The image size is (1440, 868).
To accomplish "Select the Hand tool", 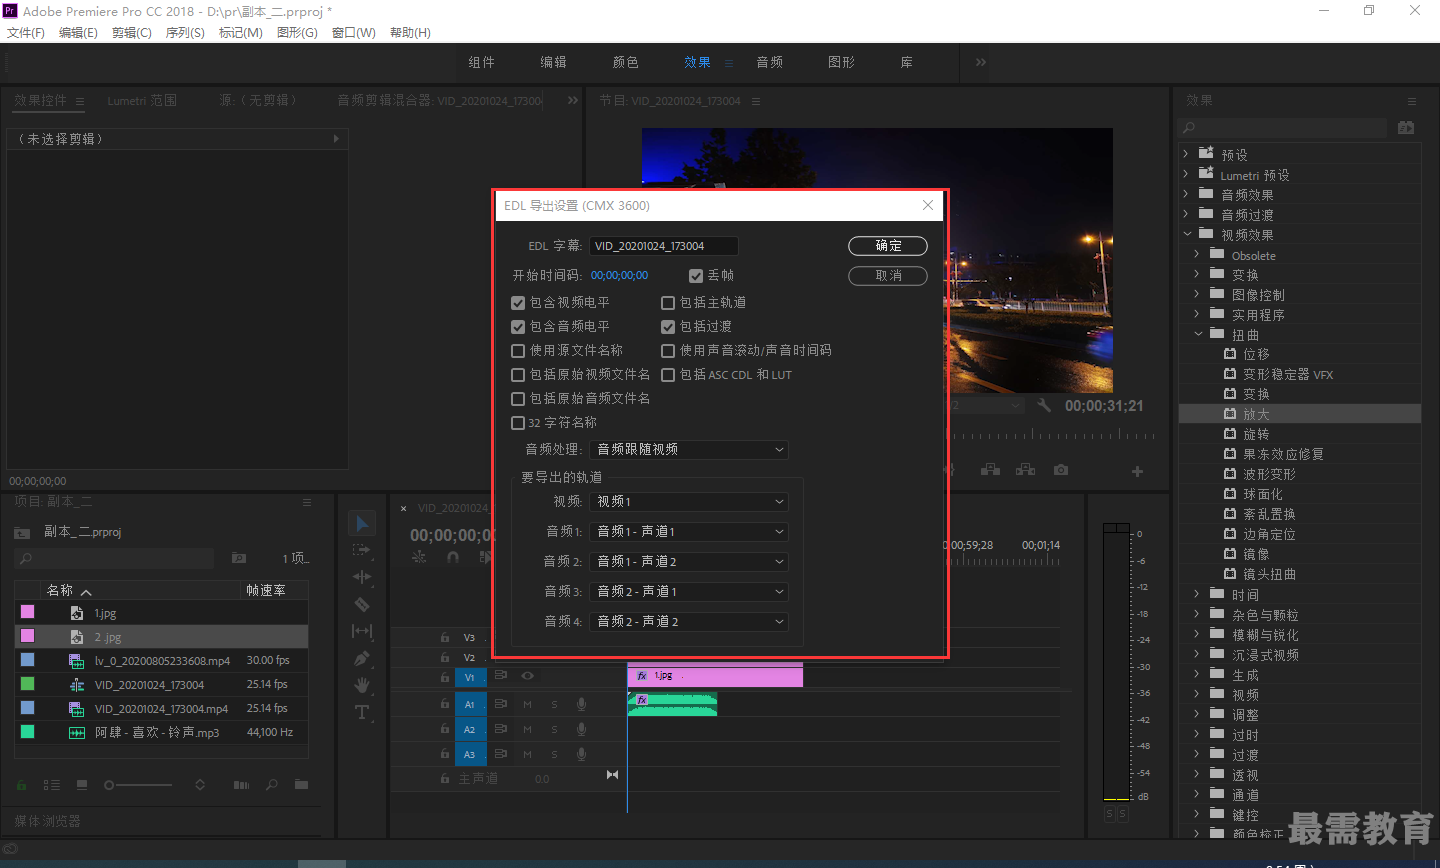I will [x=362, y=685].
